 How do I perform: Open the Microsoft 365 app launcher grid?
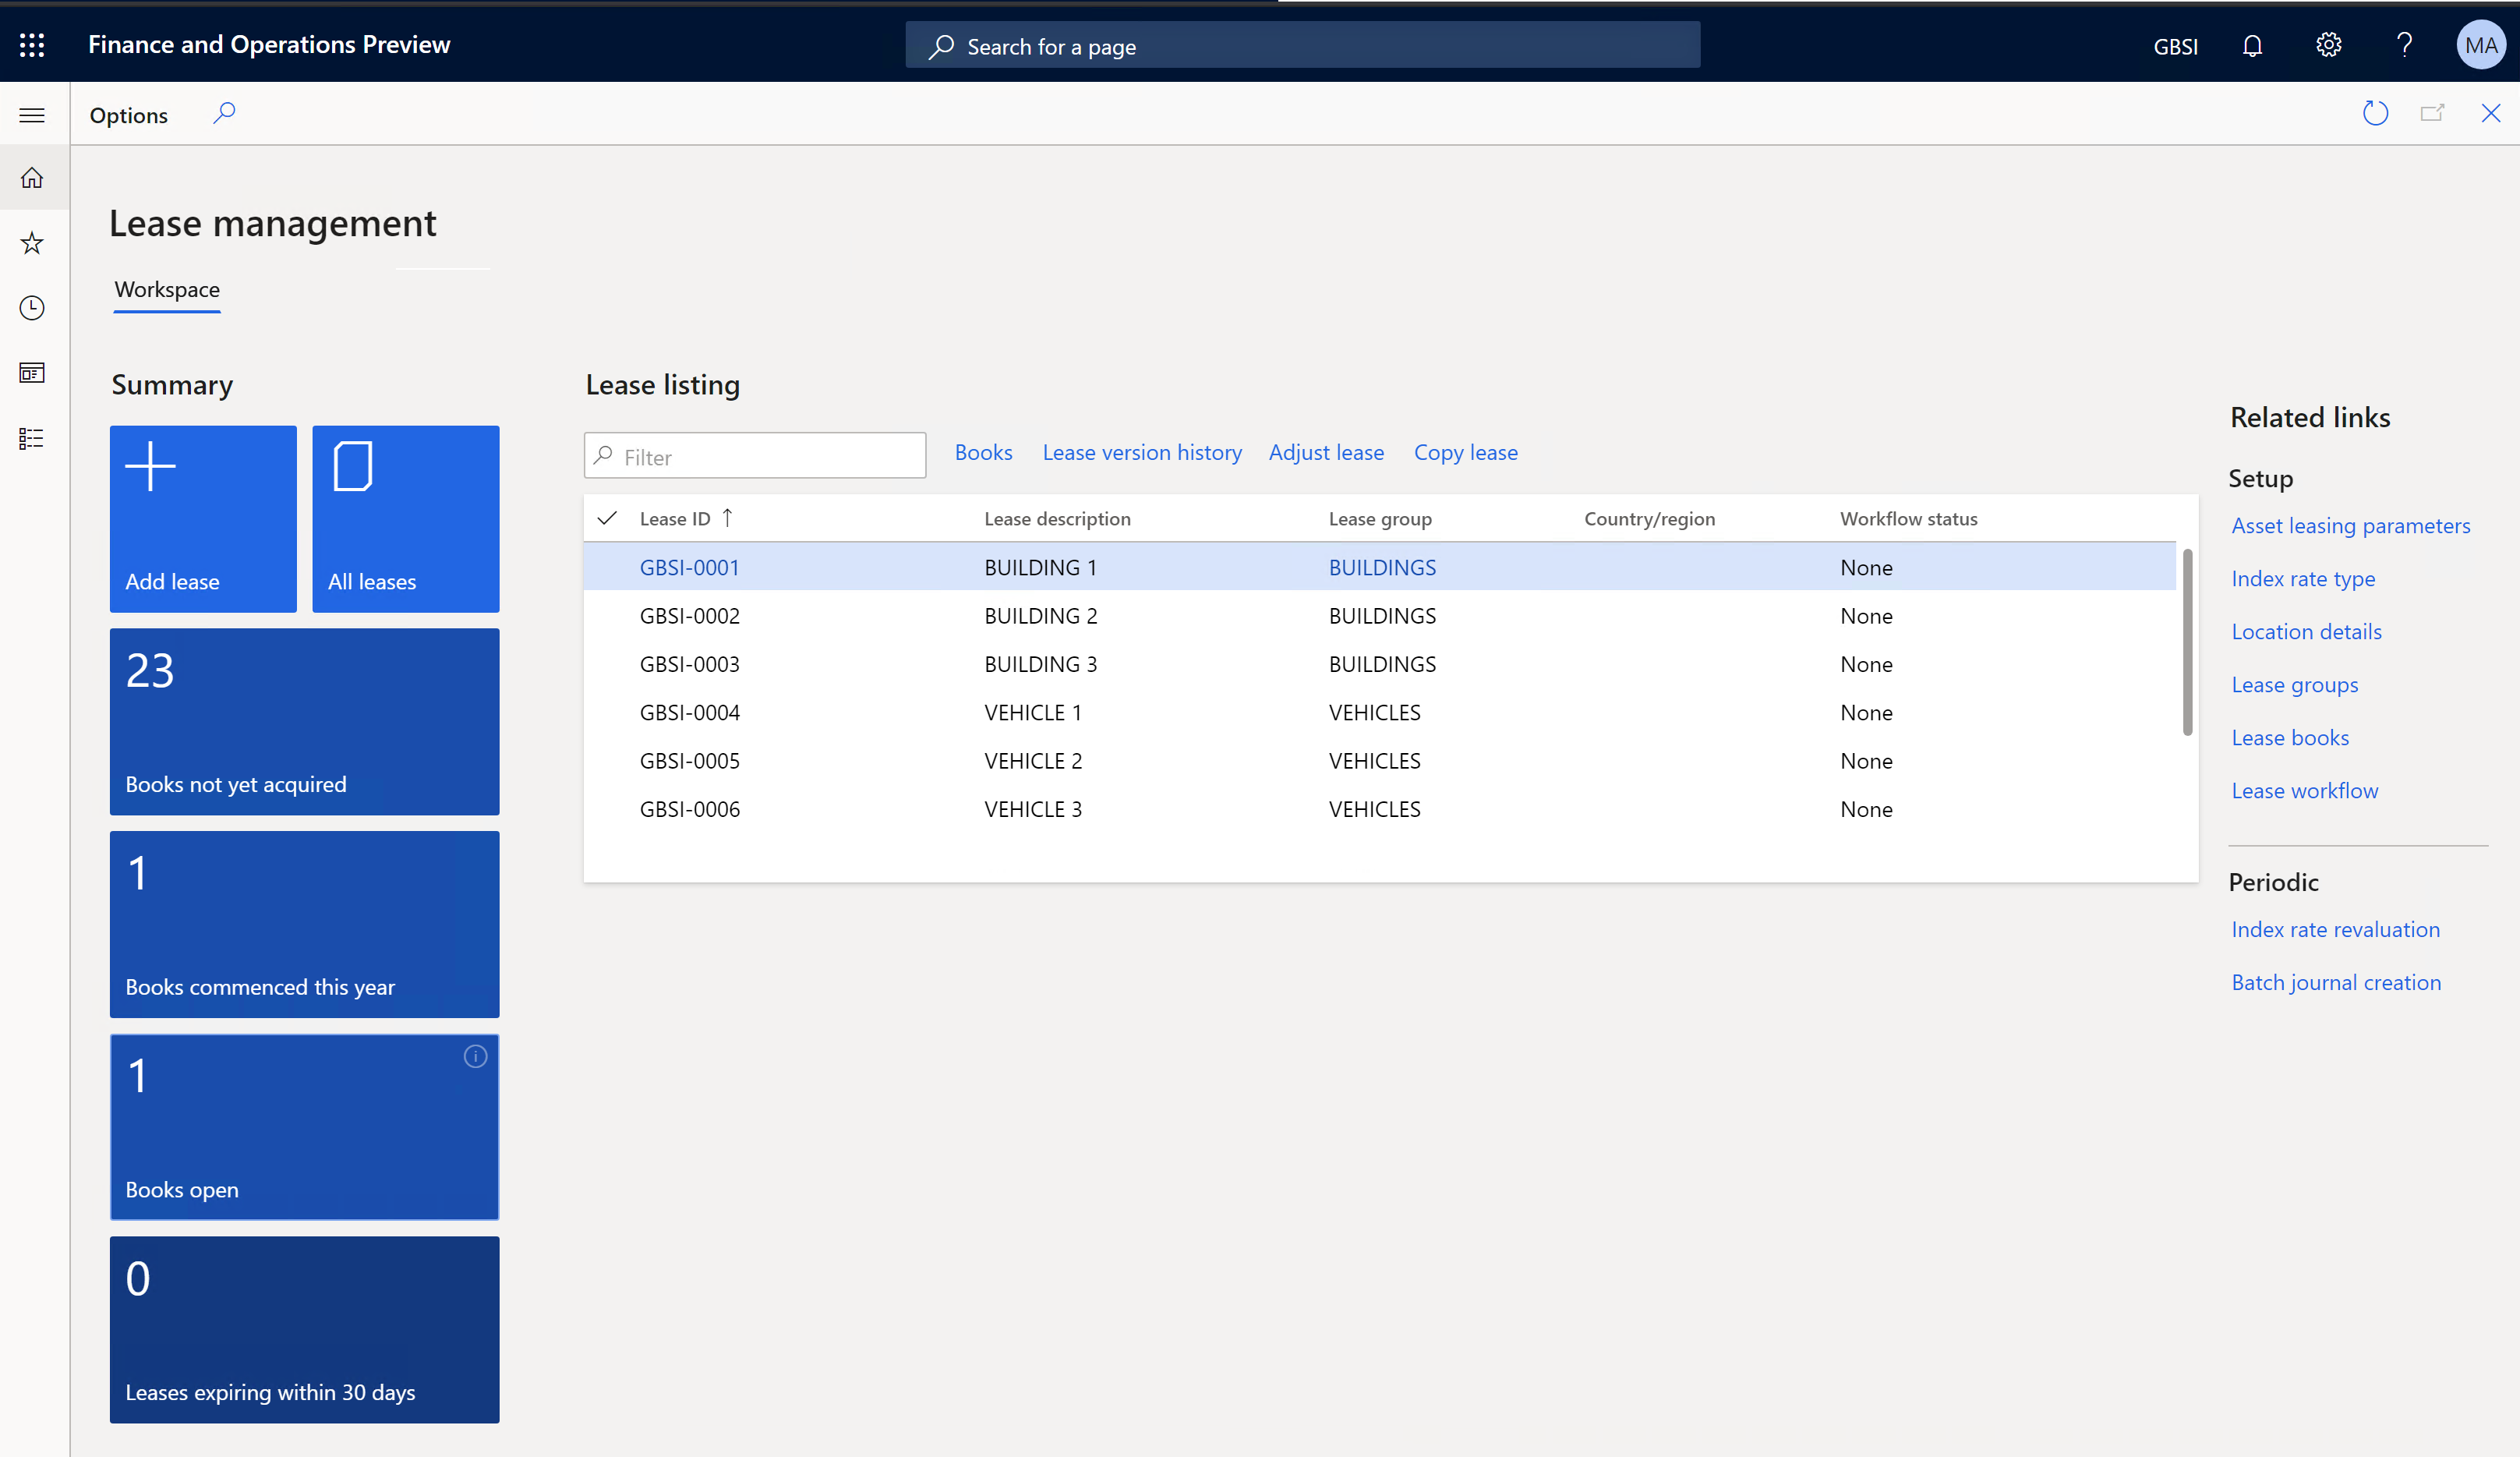point(31,45)
